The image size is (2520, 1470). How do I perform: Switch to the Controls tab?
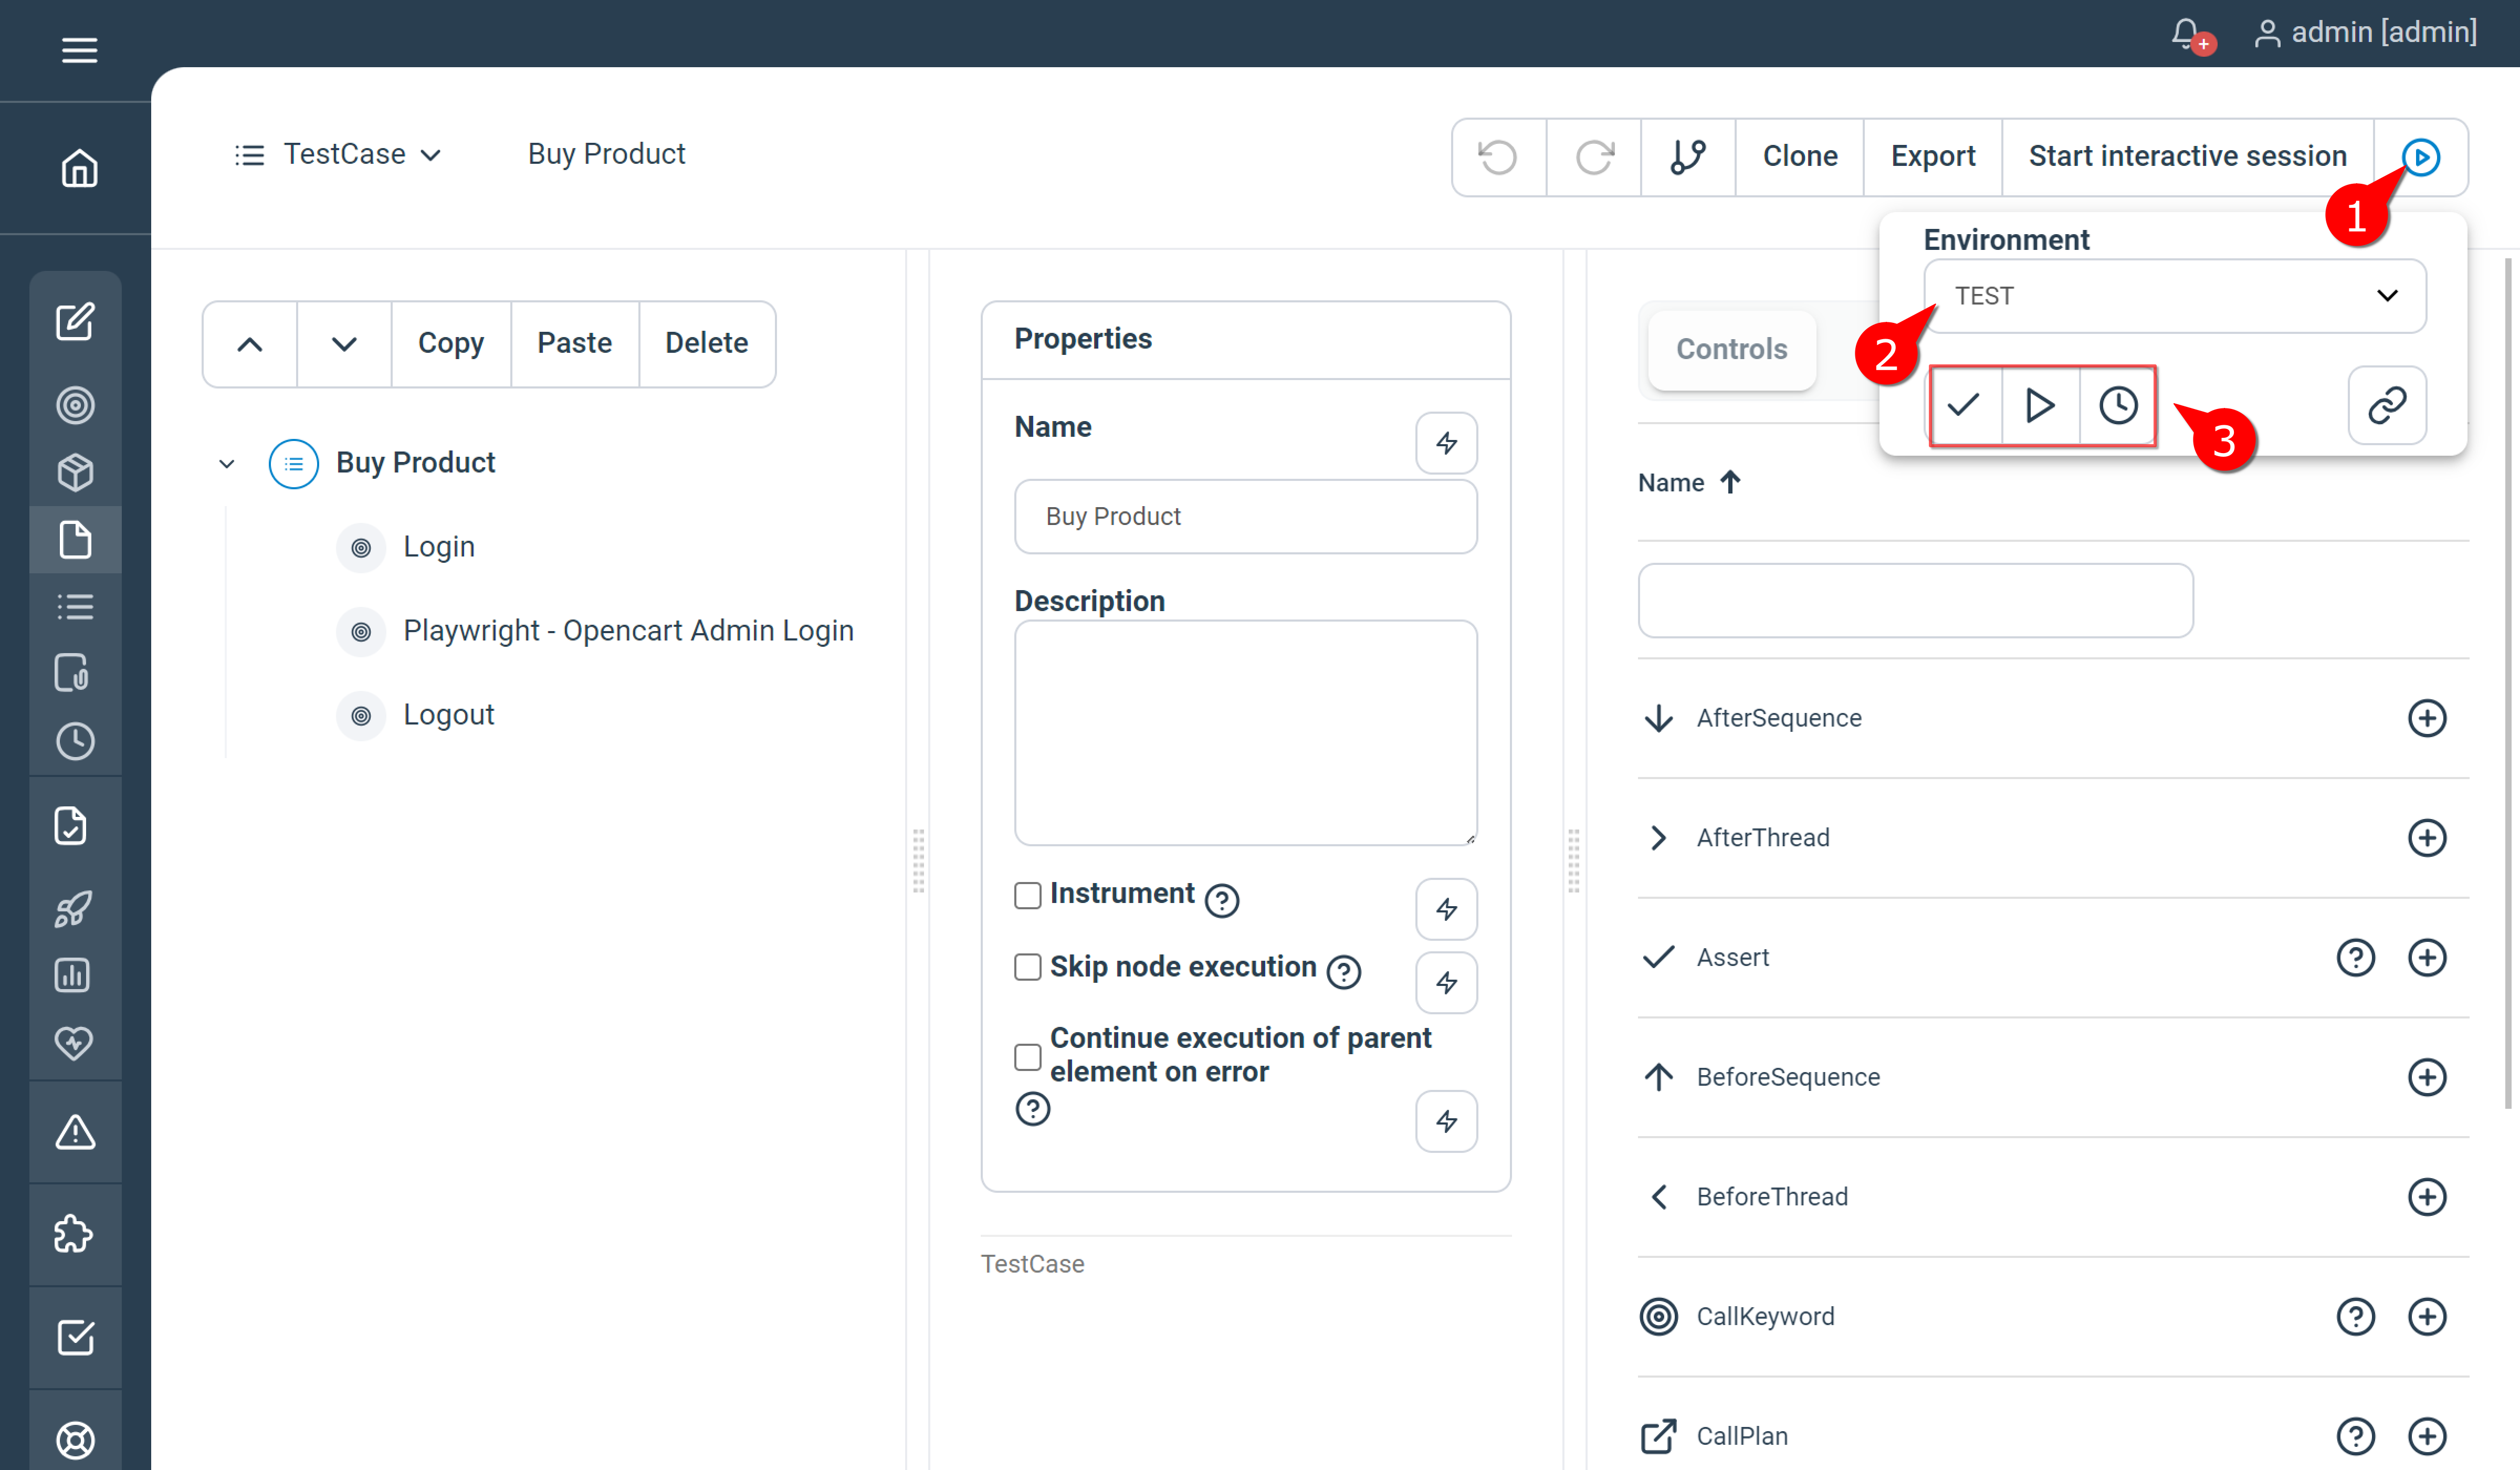pyautogui.click(x=1731, y=349)
